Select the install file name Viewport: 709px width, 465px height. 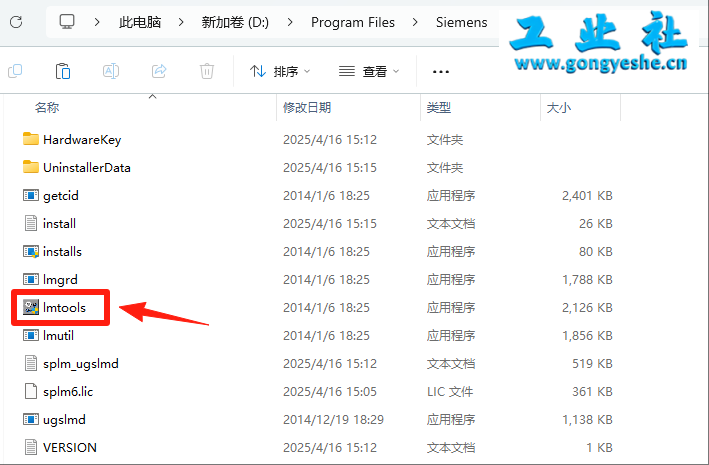click(59, 223)
